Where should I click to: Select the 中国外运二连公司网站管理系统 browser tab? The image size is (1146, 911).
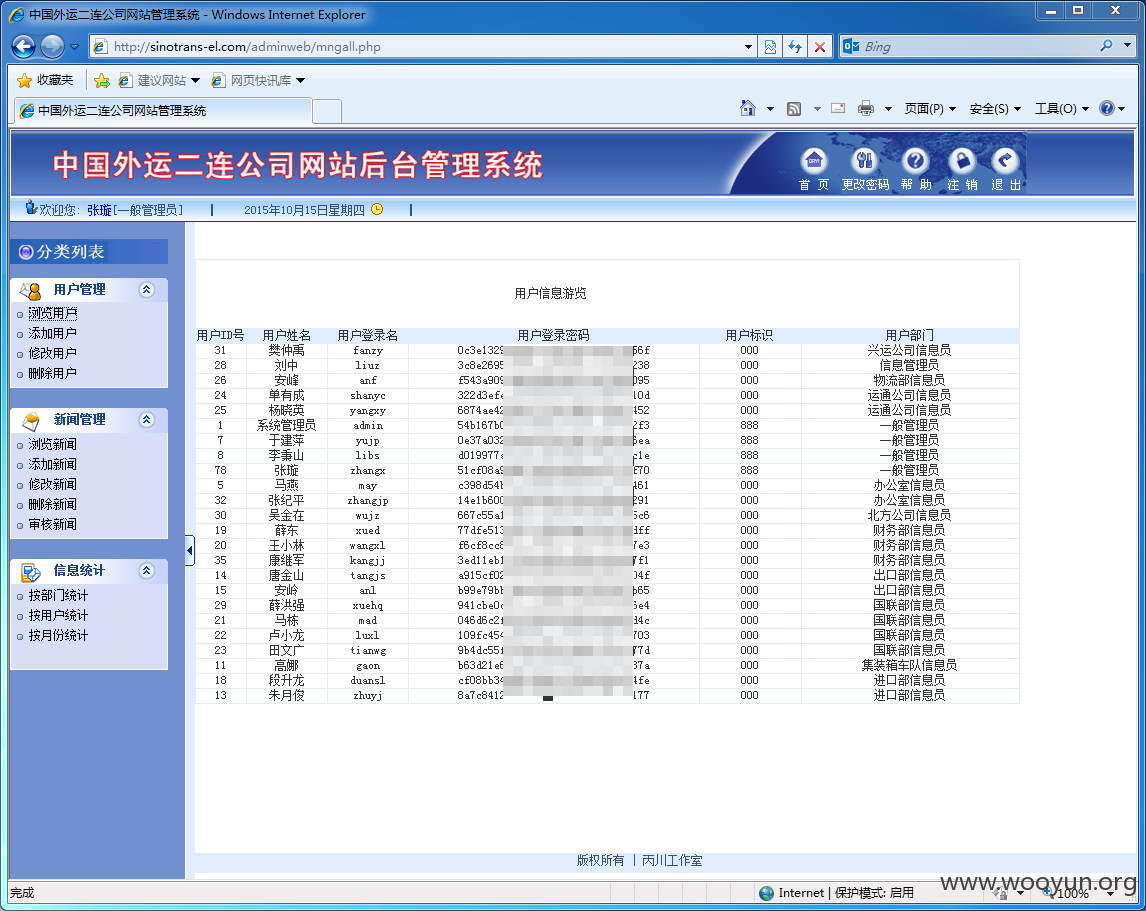[x=164, y=110]
